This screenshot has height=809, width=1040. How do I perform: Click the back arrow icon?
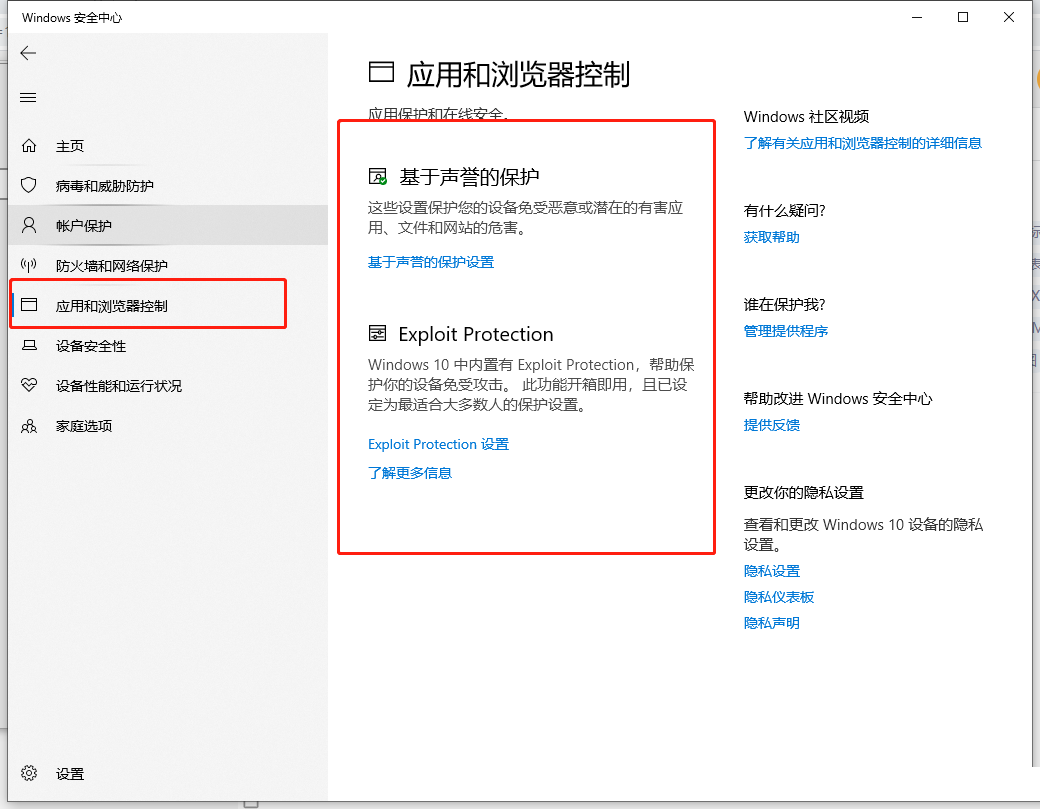coord(28,53)
